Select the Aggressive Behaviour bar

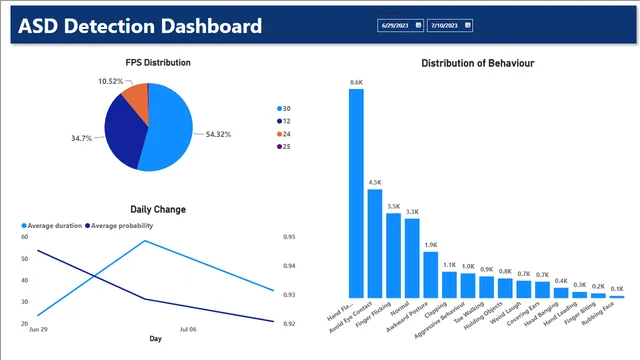click(468, 285)
